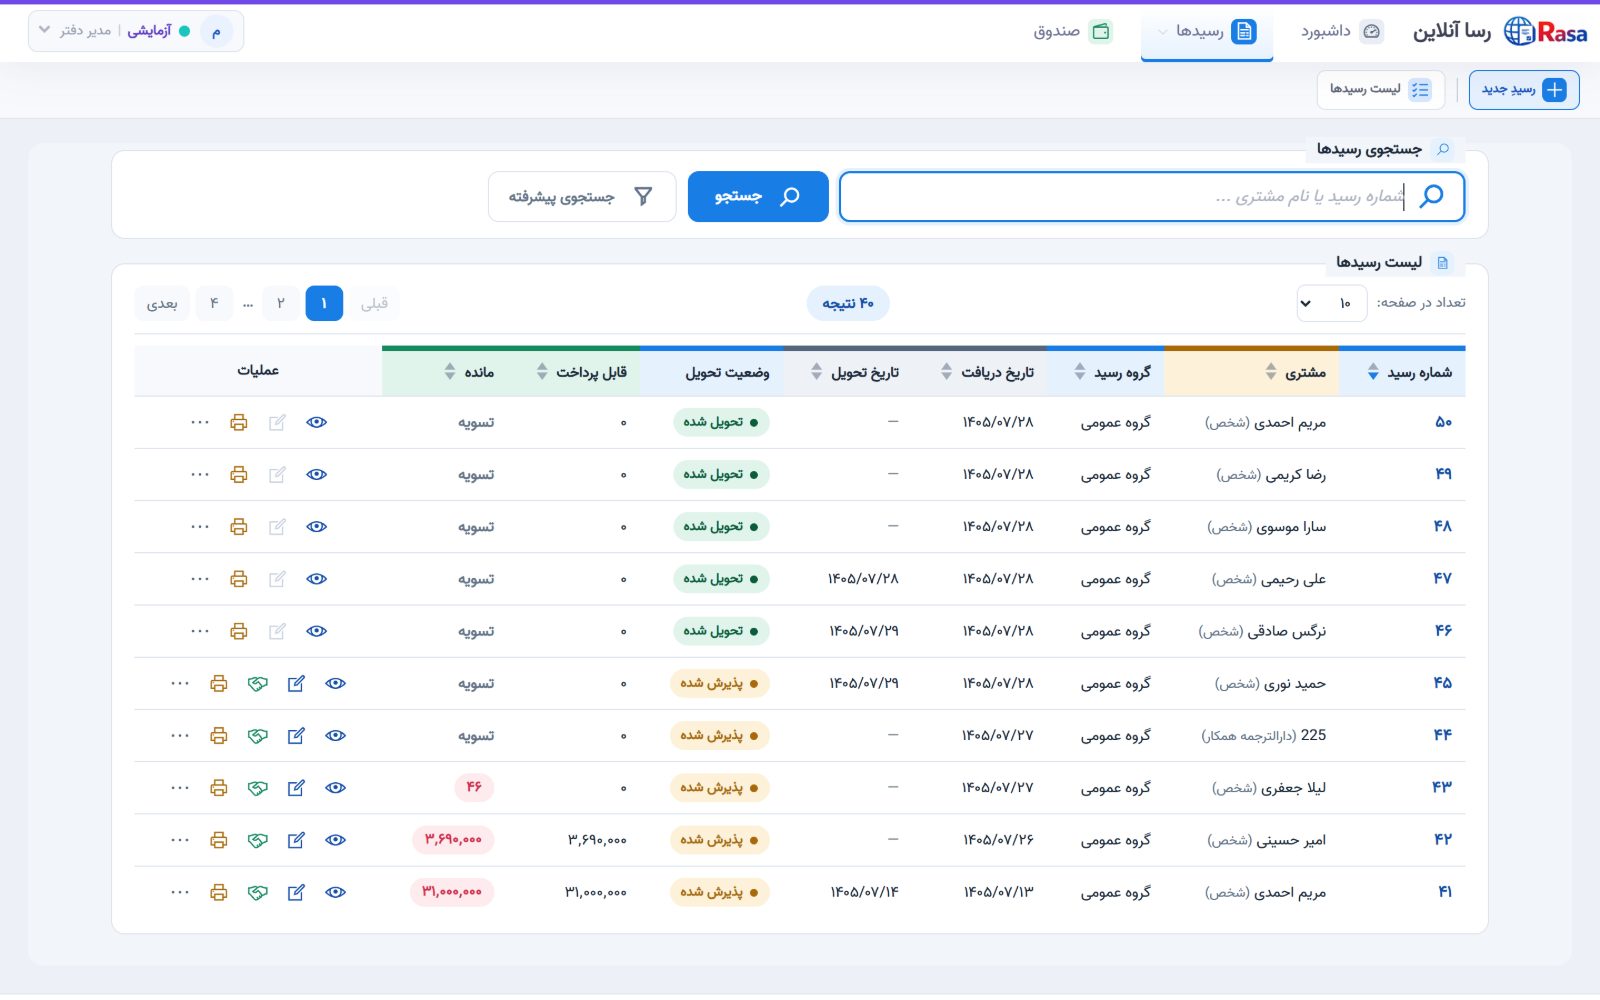Open the داشبورد dashboard tab
Screen dimensions: 1600x1000
coord(1342,32)
